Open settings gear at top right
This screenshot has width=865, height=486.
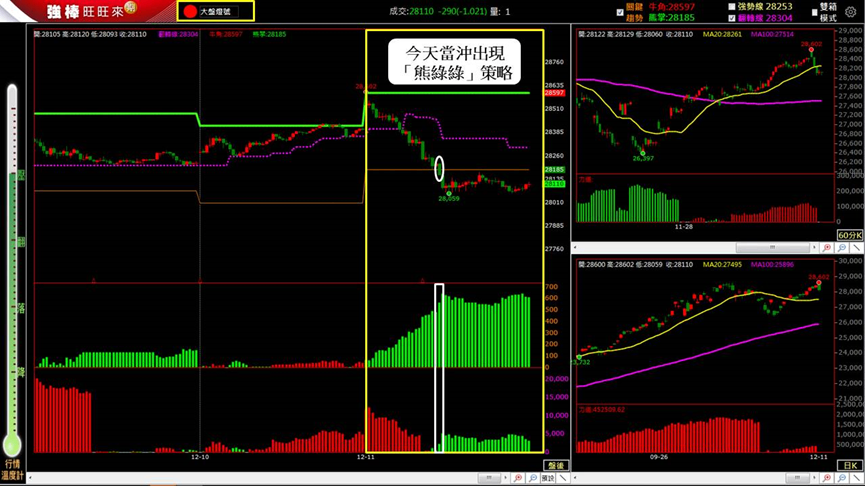pyautogui.click(x=850, y=12)
